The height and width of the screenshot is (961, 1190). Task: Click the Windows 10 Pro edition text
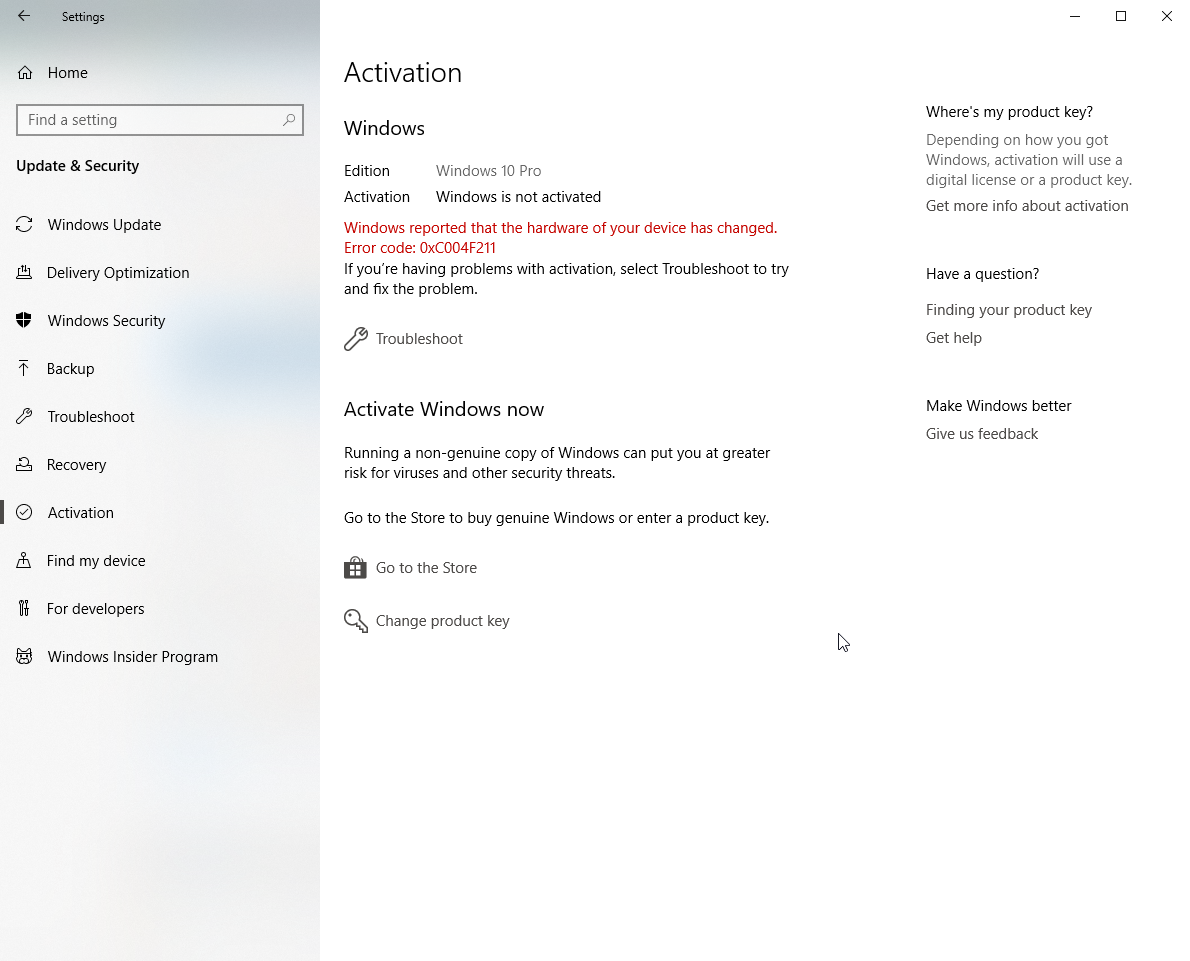coord(488,171)
